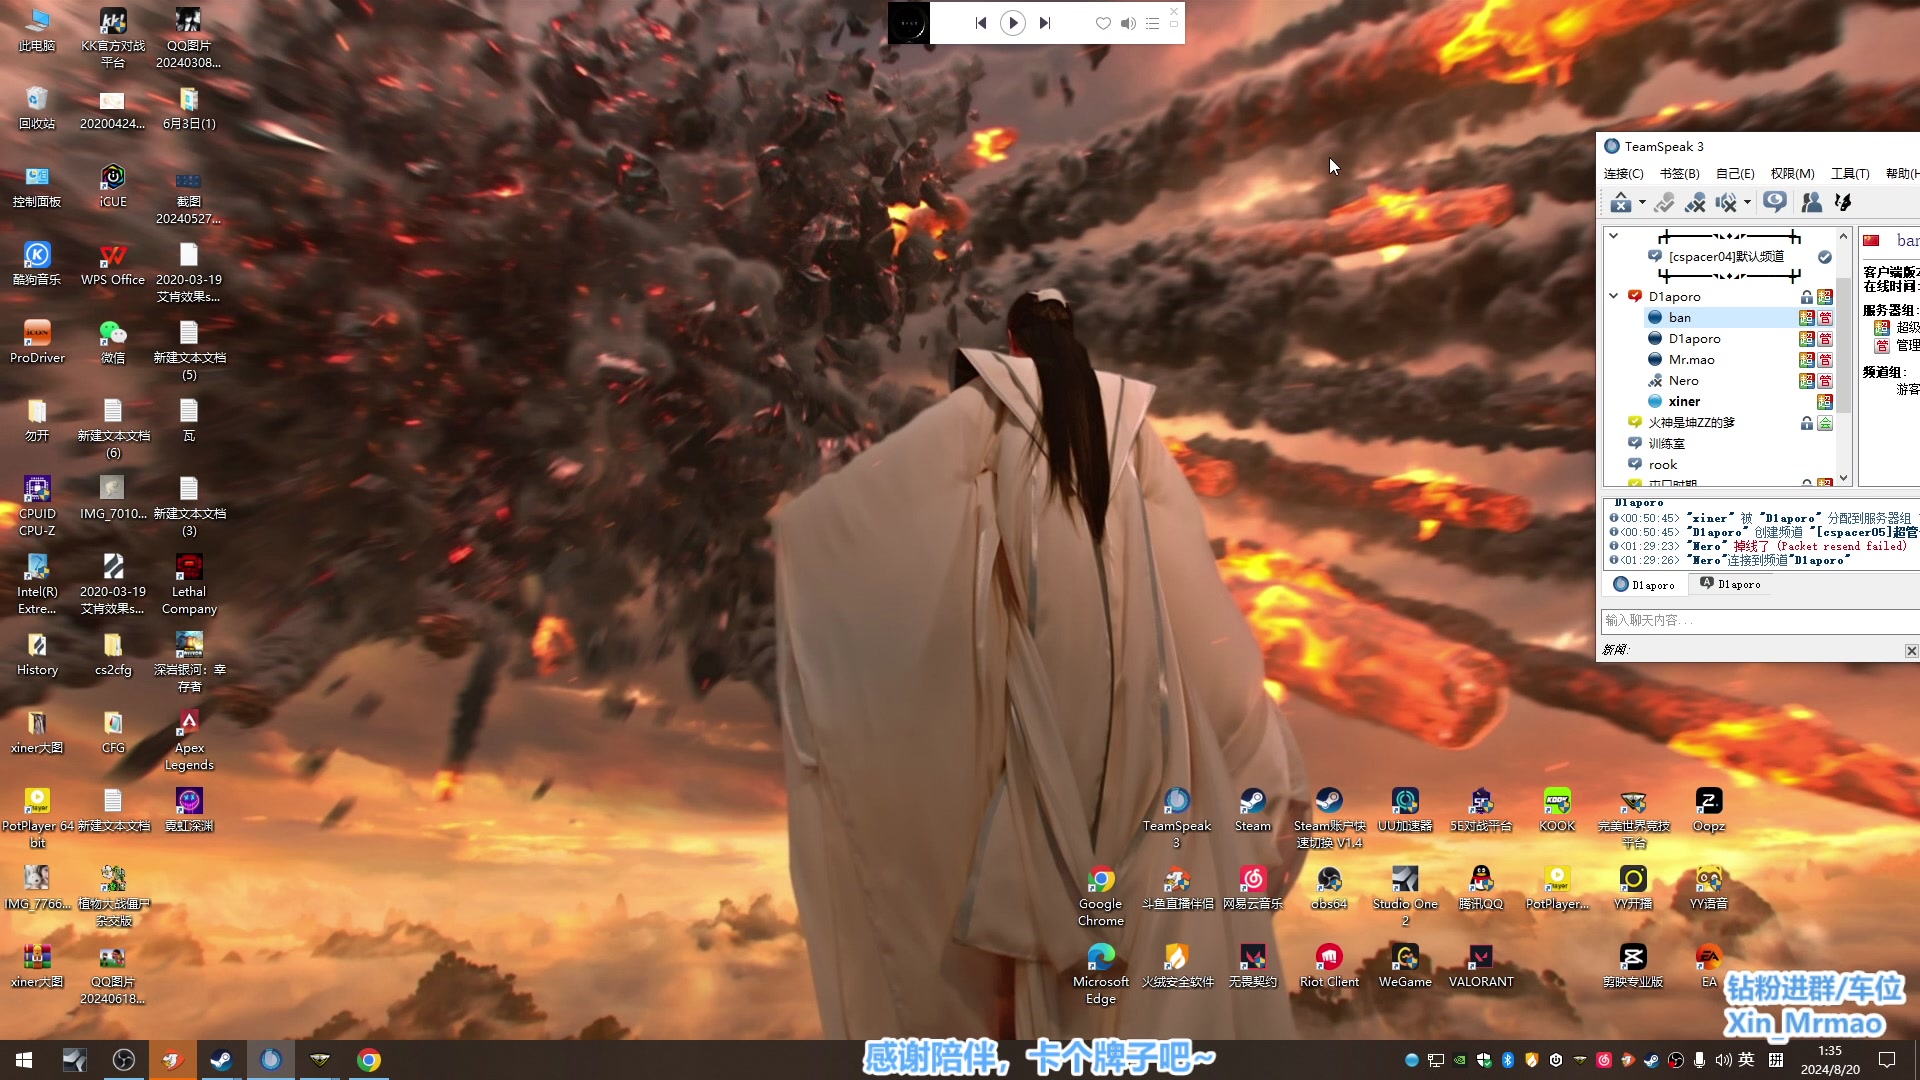
Task: Click mini player album cover thumbnail
Action: tap(909, 23)
